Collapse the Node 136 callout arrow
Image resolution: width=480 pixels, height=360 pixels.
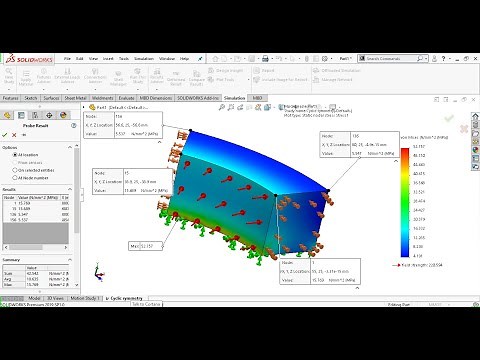pos(396,161)
